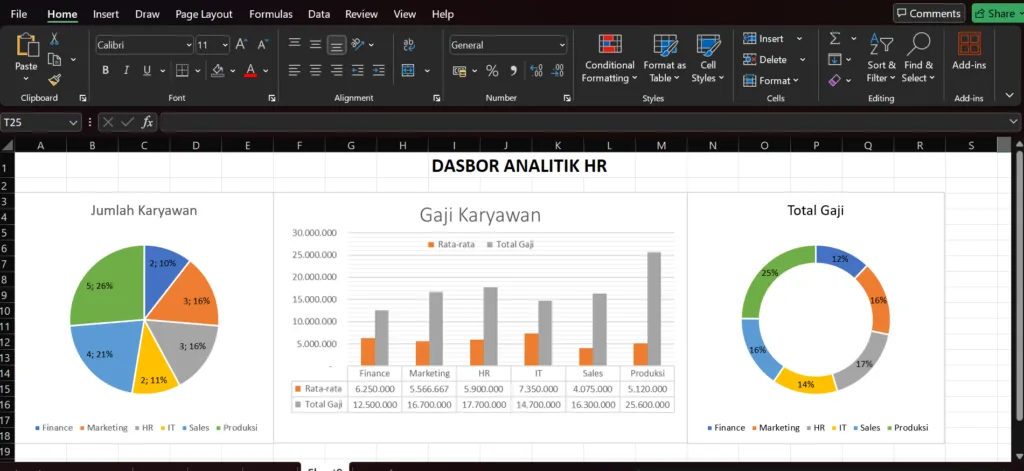This screenshot has height=471, width=1024.
Task: Click Merge & Center icon
Action: point(408,70)
